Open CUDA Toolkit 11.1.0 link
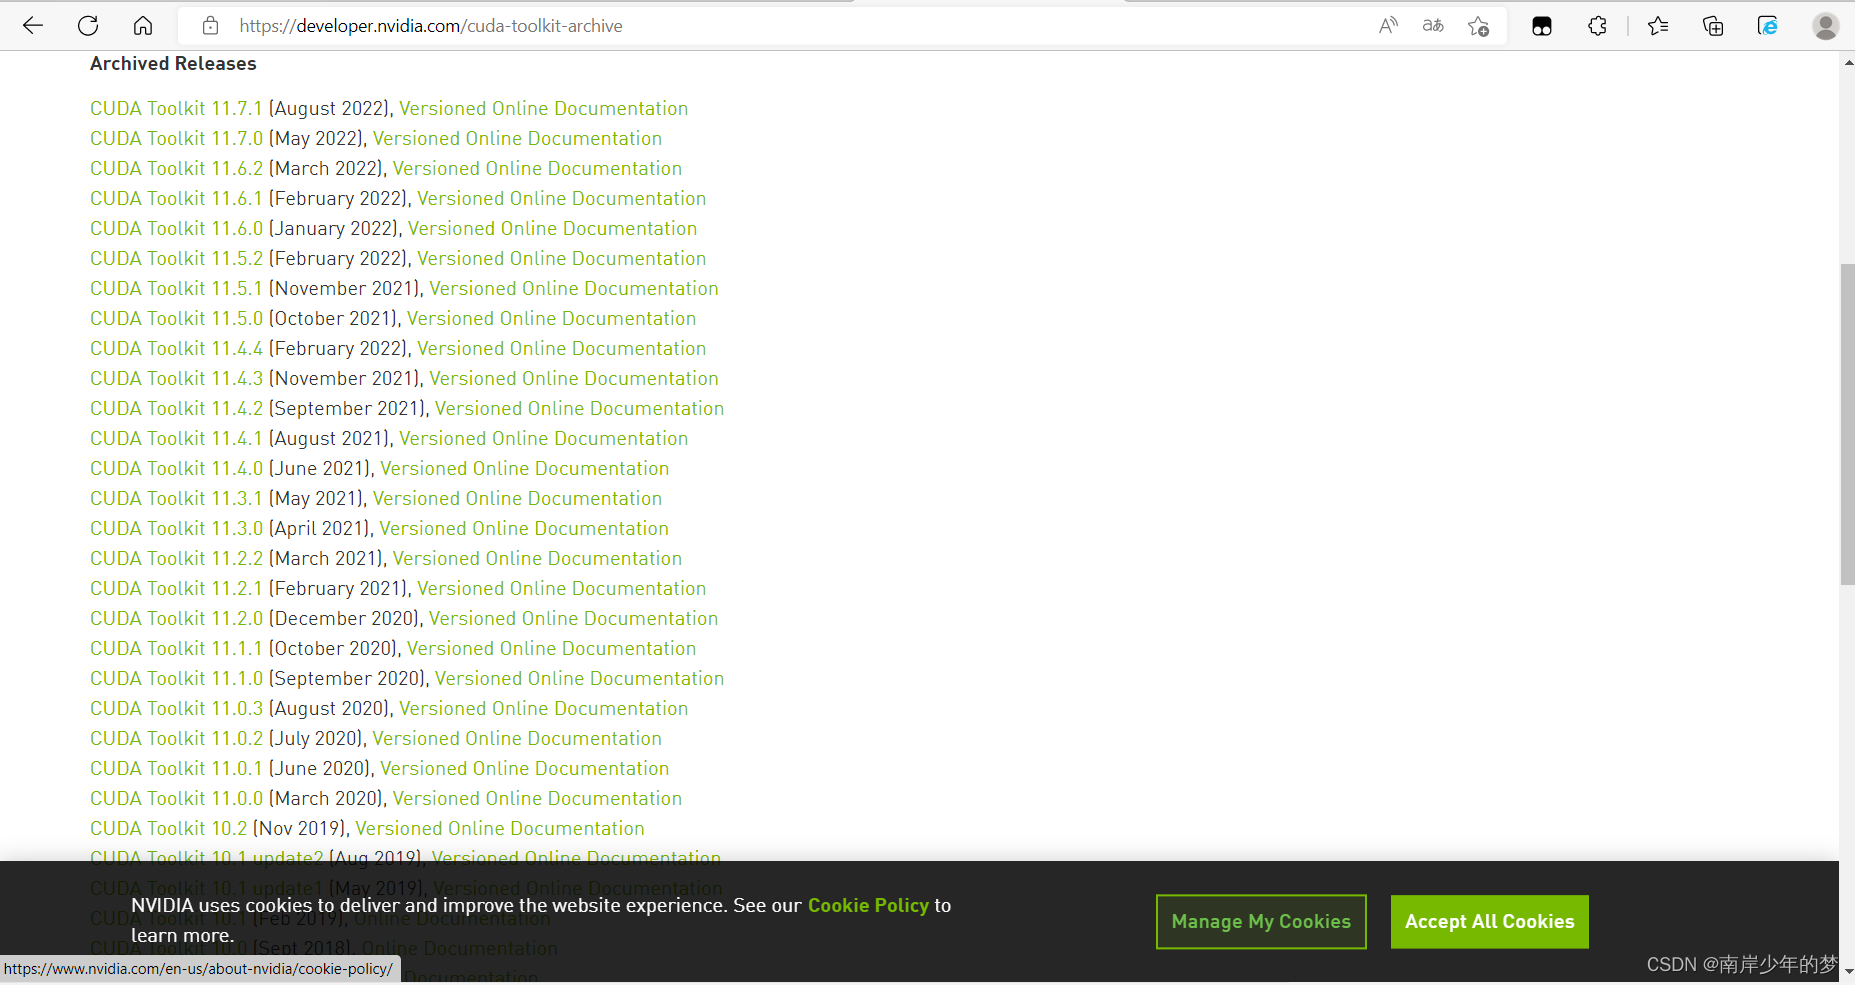The width and height of the screenshot is (1855, 985). pos(176,678)
